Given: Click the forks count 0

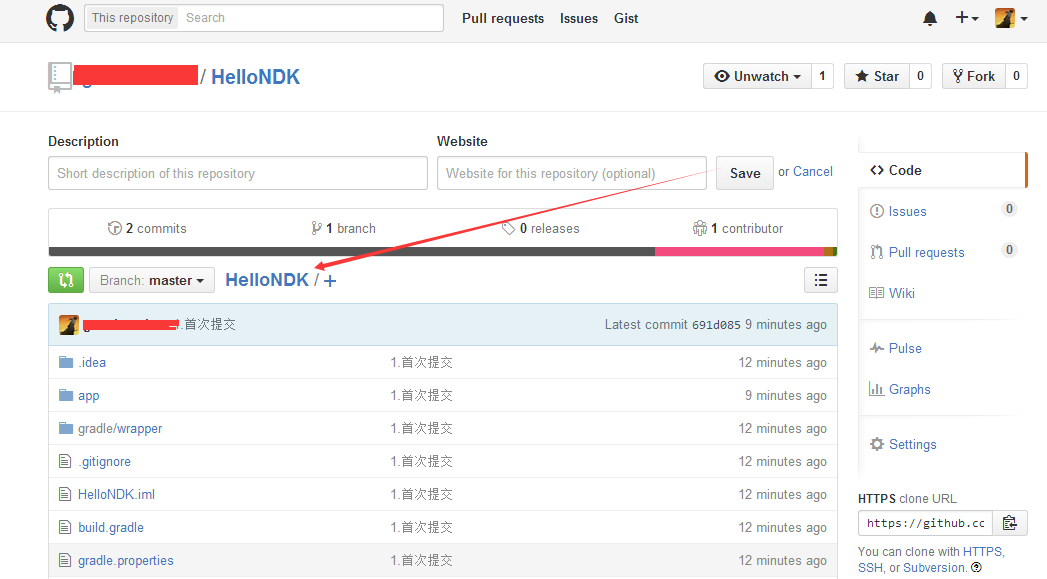Looking at the screenshot, I should (x=1016, y=76).
